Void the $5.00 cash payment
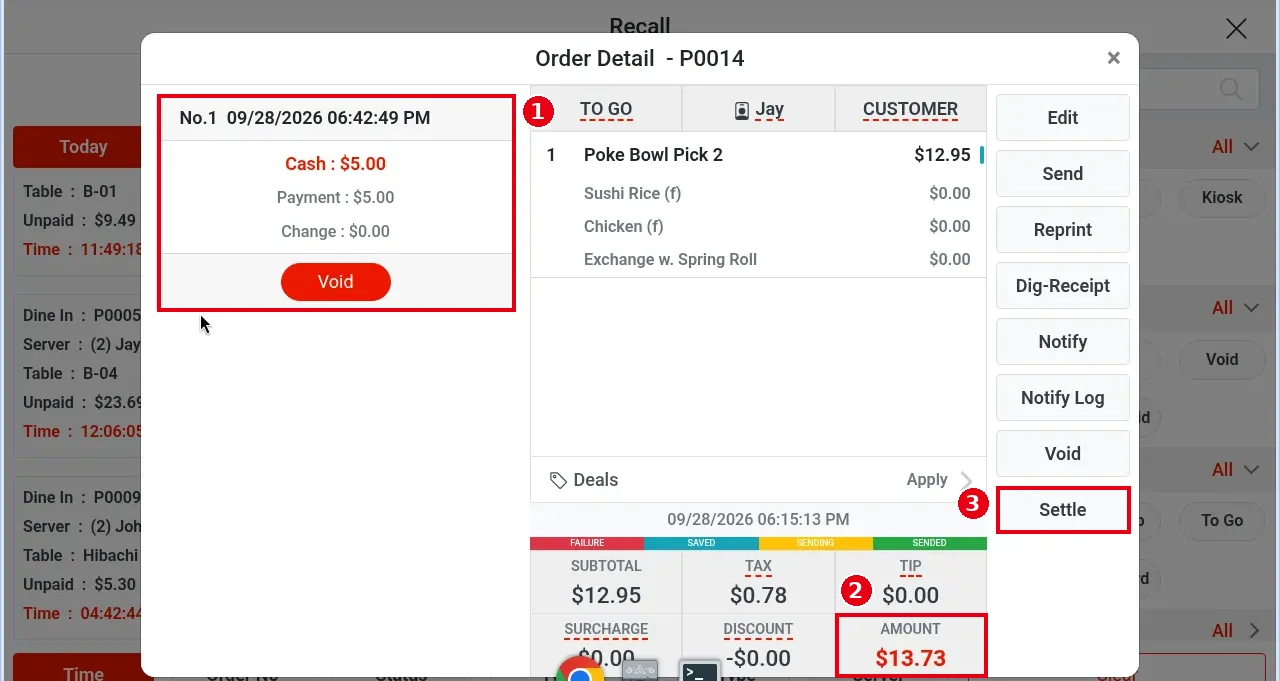The height and width of the screenshot is (681, 1280). tap(336, 282)
